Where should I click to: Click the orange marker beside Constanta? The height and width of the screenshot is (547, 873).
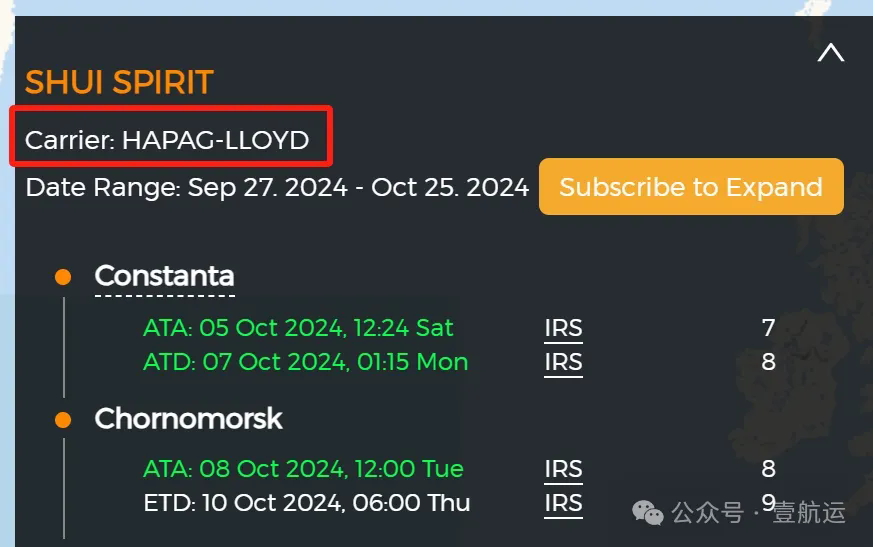pyautogui.click(x=63, y=277)
